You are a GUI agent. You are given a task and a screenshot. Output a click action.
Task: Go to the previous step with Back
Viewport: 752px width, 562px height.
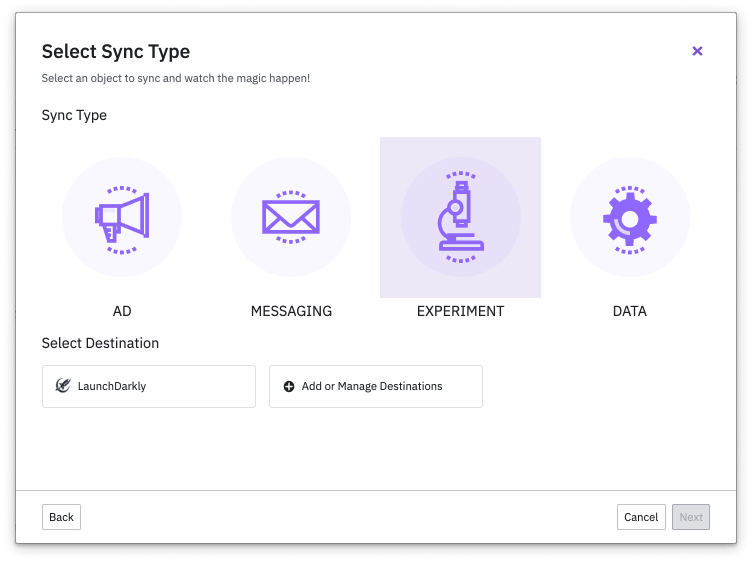[x=61, y=517]
